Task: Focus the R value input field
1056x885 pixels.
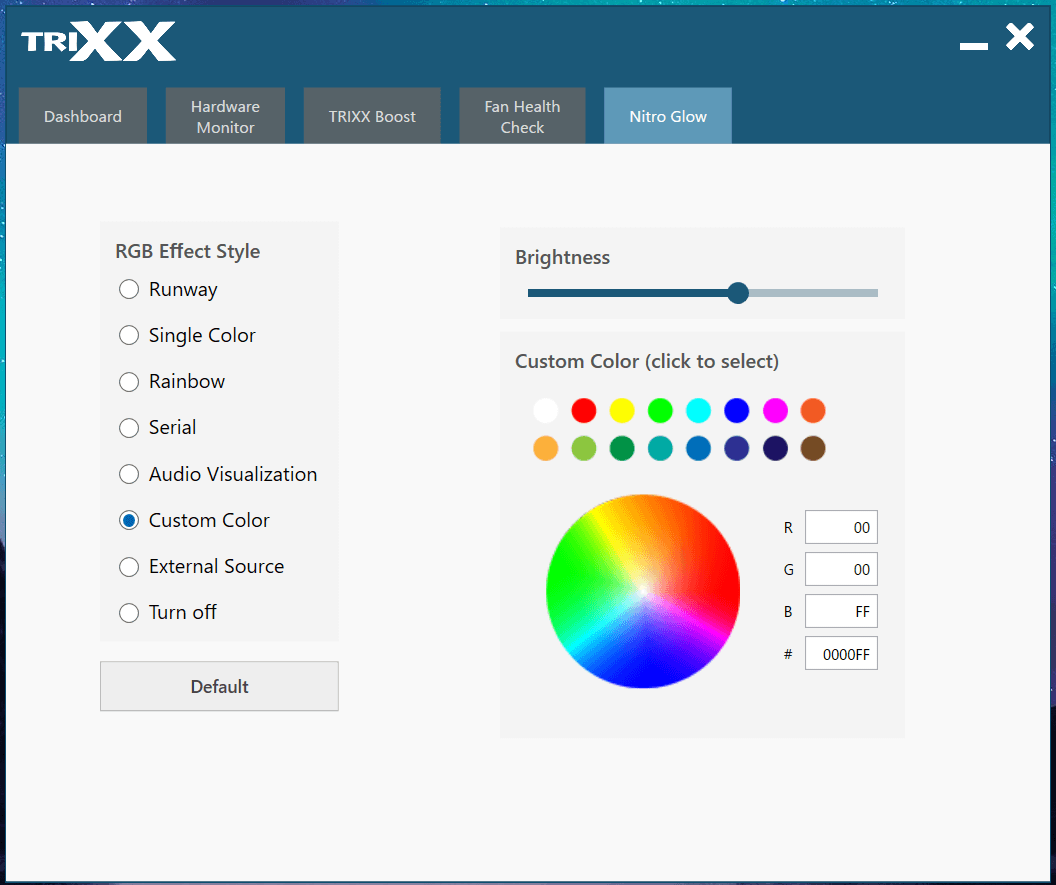Action: click(841, 527)
